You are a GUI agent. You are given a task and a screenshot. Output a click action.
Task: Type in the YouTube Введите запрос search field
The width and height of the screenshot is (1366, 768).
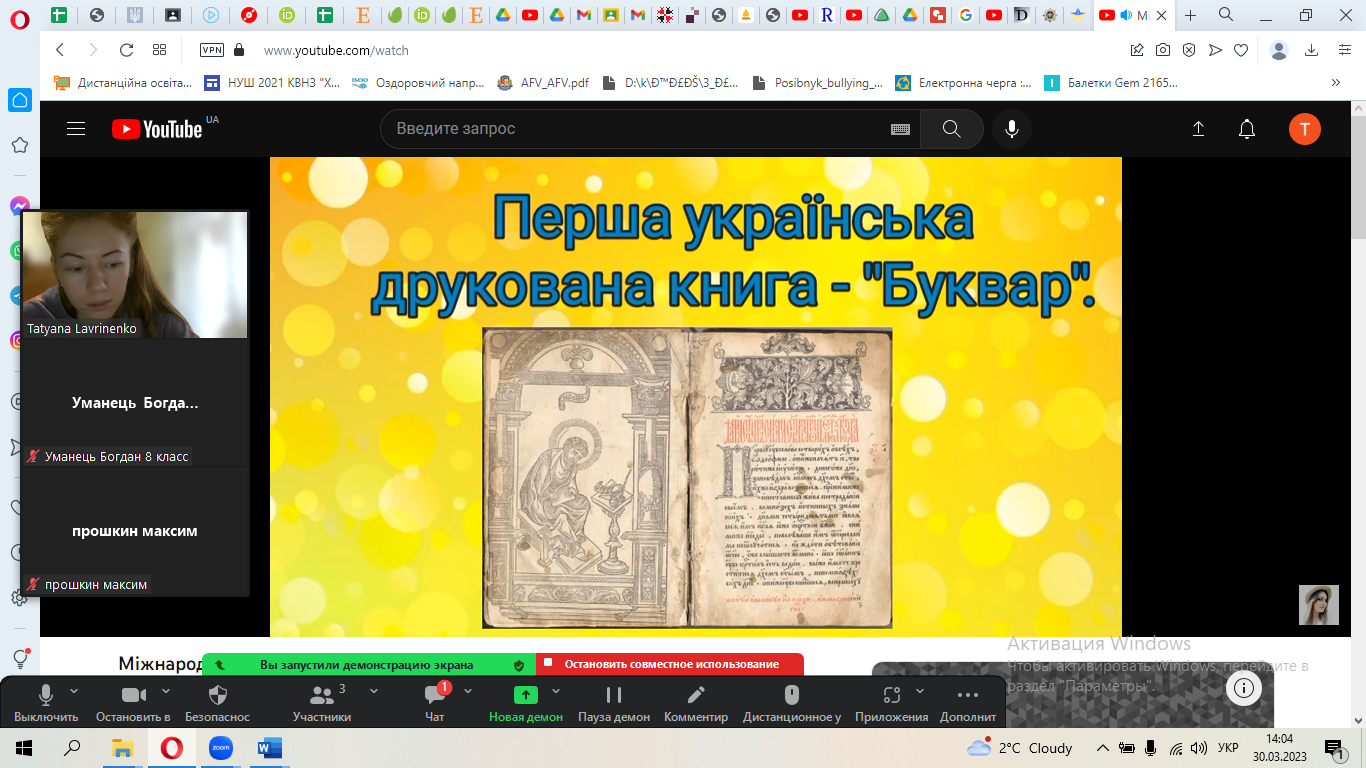(630, 129)
